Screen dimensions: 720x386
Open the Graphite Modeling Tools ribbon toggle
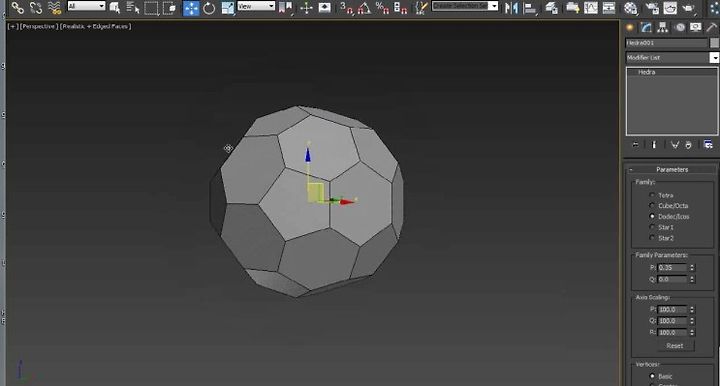tap(572, 8)
